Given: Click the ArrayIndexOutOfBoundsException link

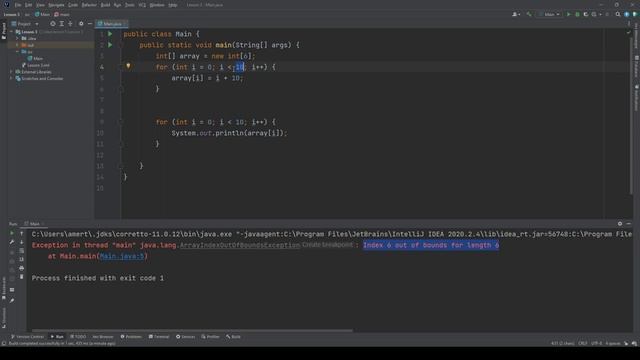Looking at the screenshot, I should coord(240,245).
